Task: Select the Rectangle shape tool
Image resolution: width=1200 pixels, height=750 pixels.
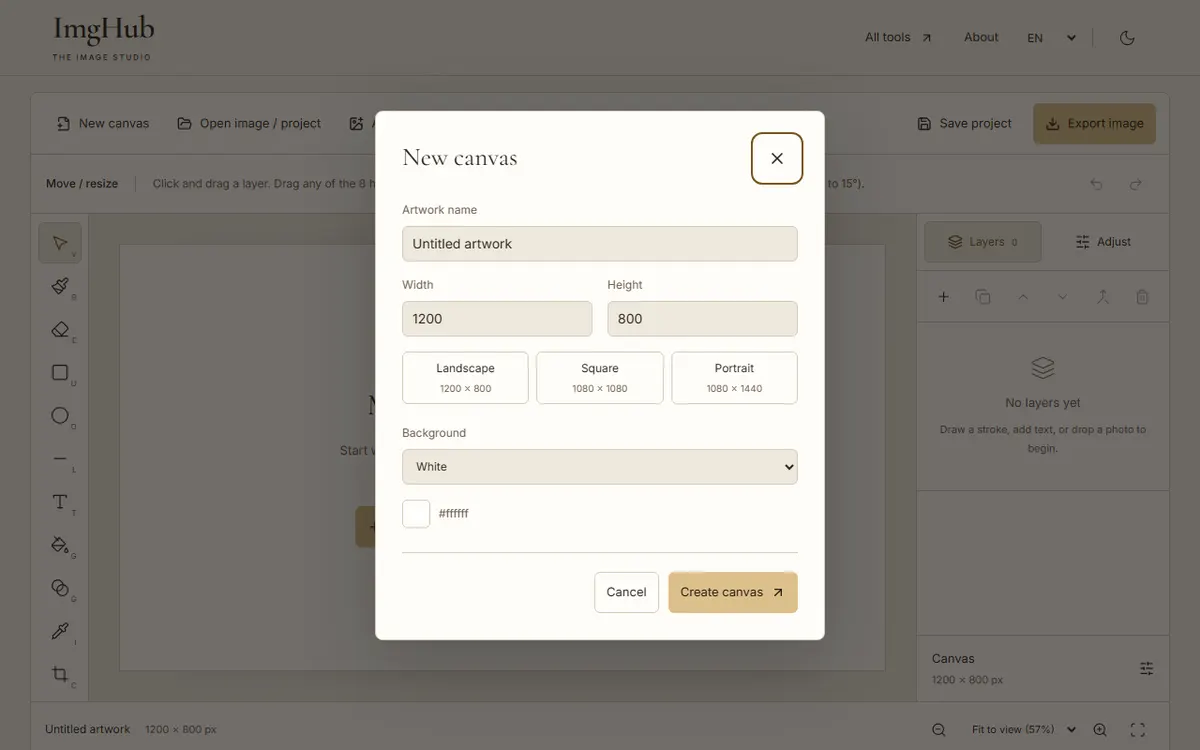Action: point(60,372)
